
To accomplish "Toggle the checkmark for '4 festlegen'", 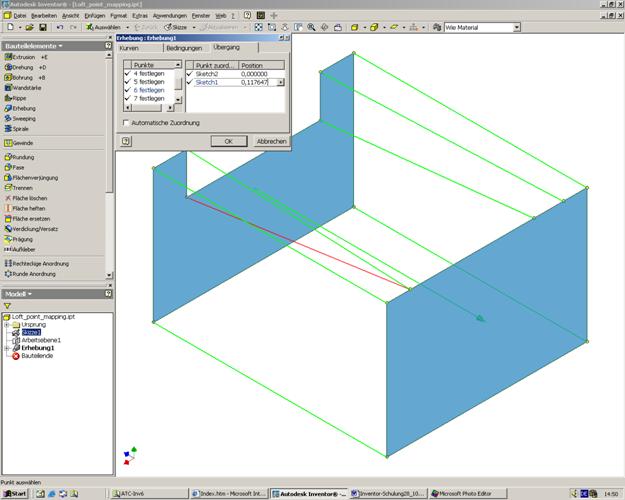I will 128,73.
